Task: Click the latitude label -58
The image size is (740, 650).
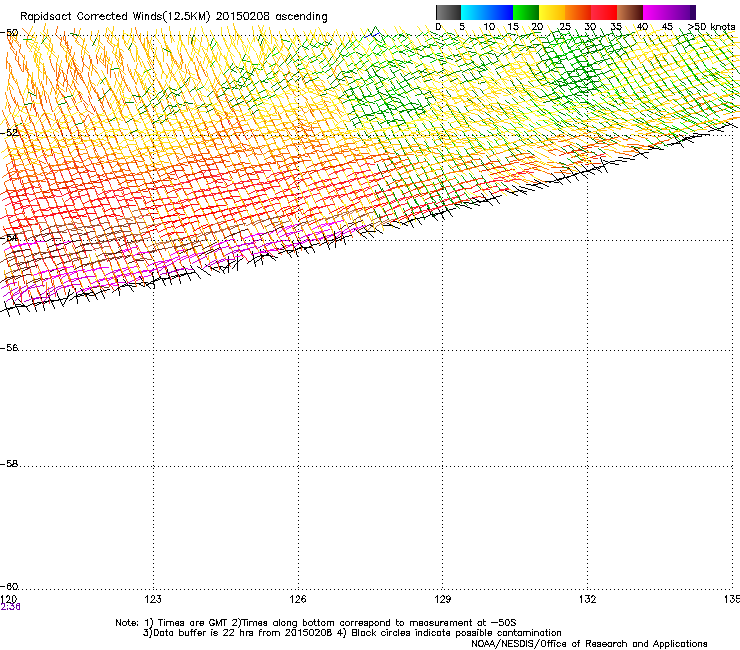Action: coord(9,464)
